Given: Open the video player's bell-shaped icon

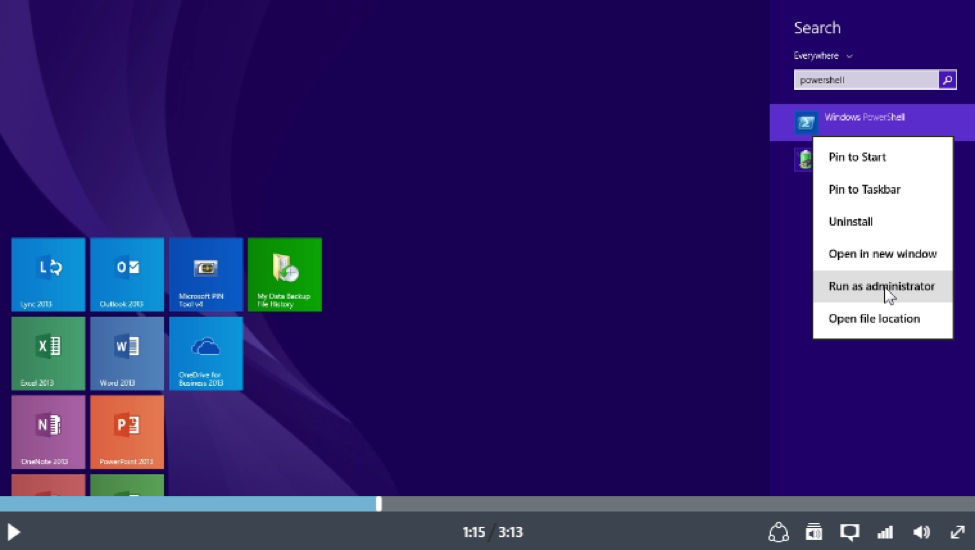Looking at the screenshot, I should [x=779, y=532].
